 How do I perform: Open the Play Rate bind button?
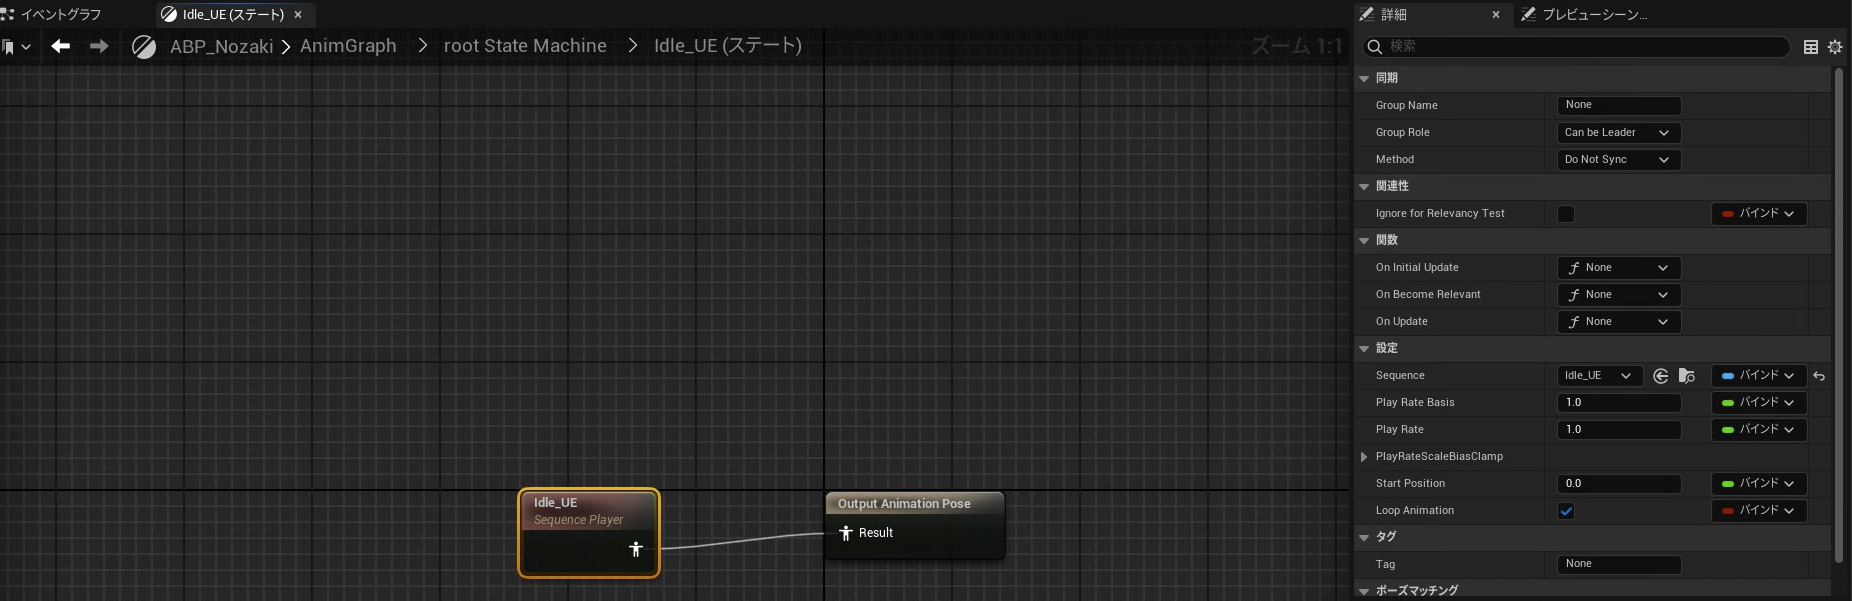pos(1758,430)
